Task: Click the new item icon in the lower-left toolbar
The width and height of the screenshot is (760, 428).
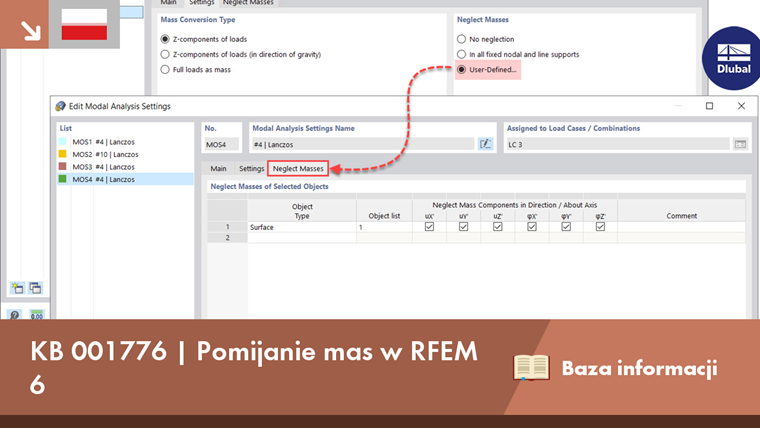Action: click(17, 288)
